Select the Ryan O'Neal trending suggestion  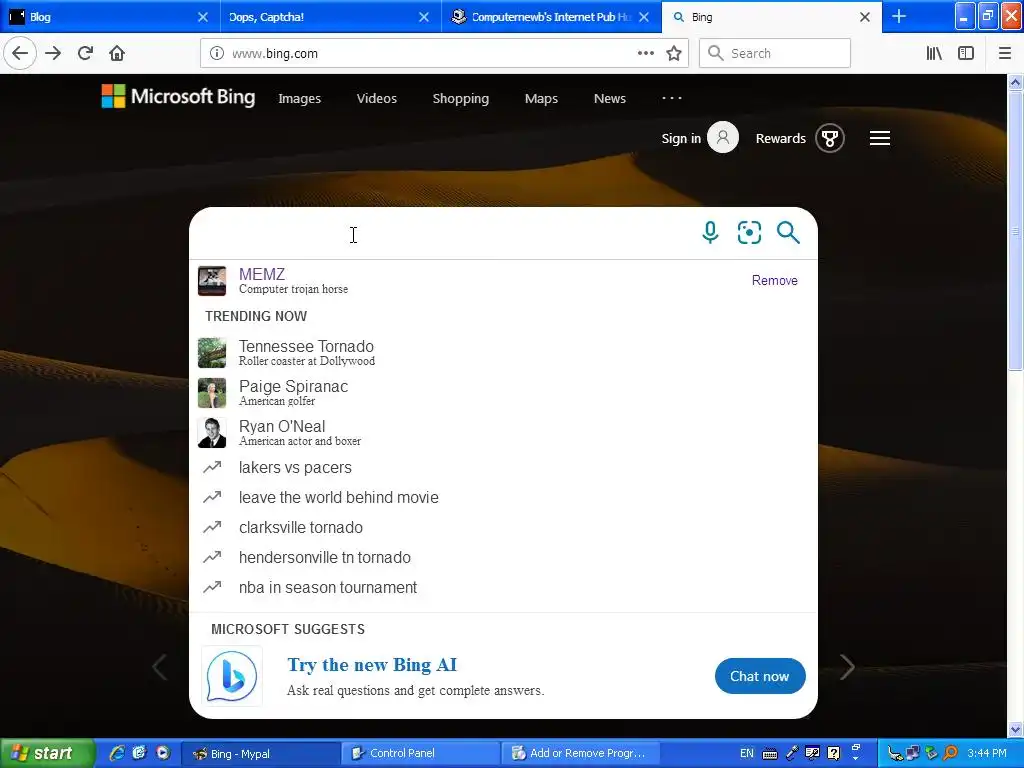coord(503,432)
